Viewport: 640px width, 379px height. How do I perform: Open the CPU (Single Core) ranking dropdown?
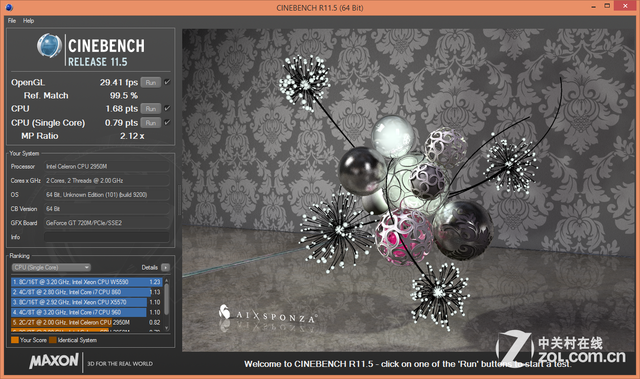coord(51,268)
